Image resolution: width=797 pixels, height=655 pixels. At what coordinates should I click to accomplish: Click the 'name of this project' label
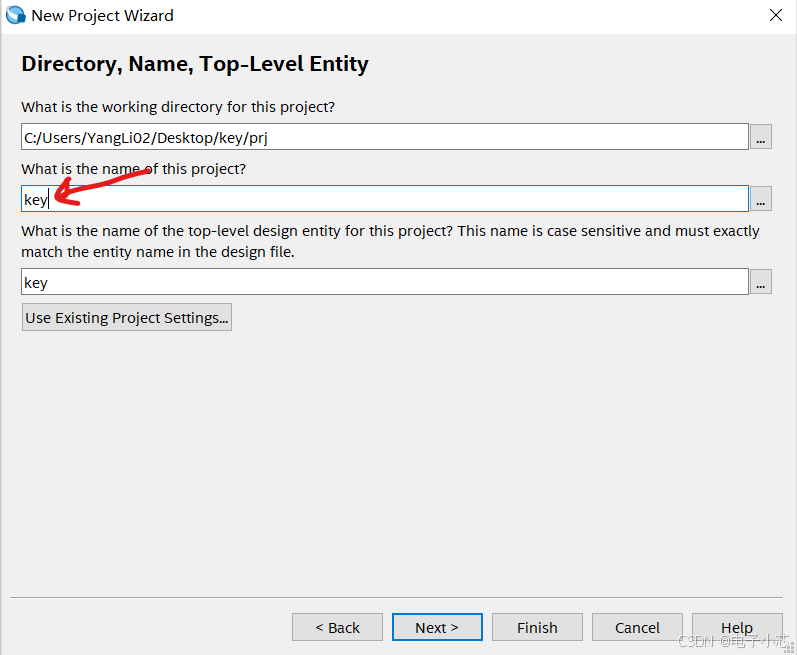[133, 169]
